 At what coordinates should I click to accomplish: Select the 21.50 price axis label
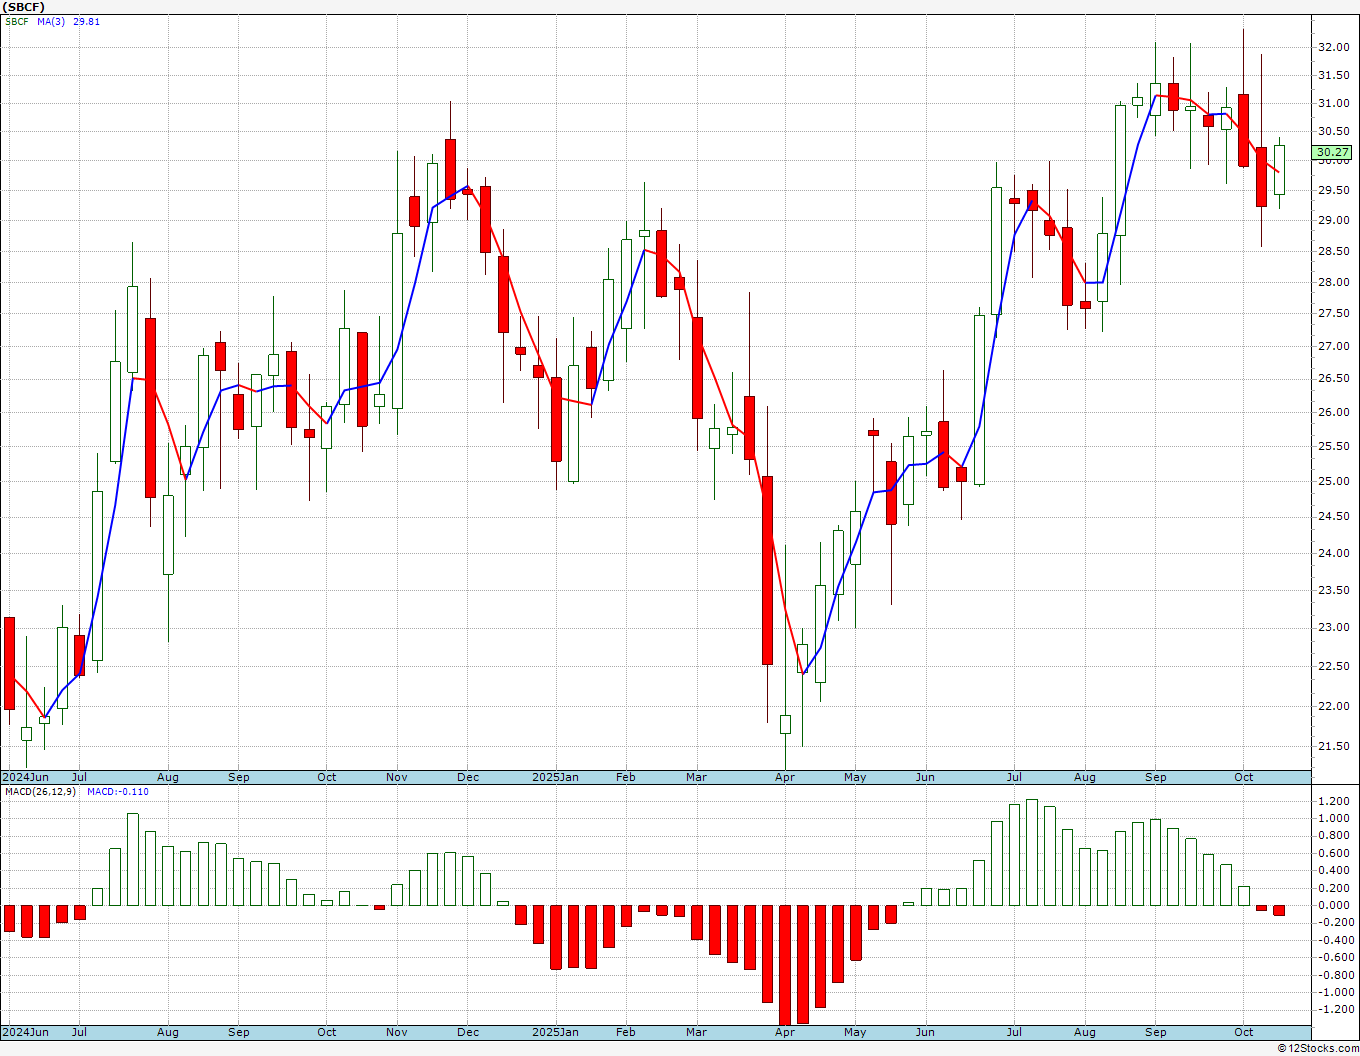tap(1333, 746)
